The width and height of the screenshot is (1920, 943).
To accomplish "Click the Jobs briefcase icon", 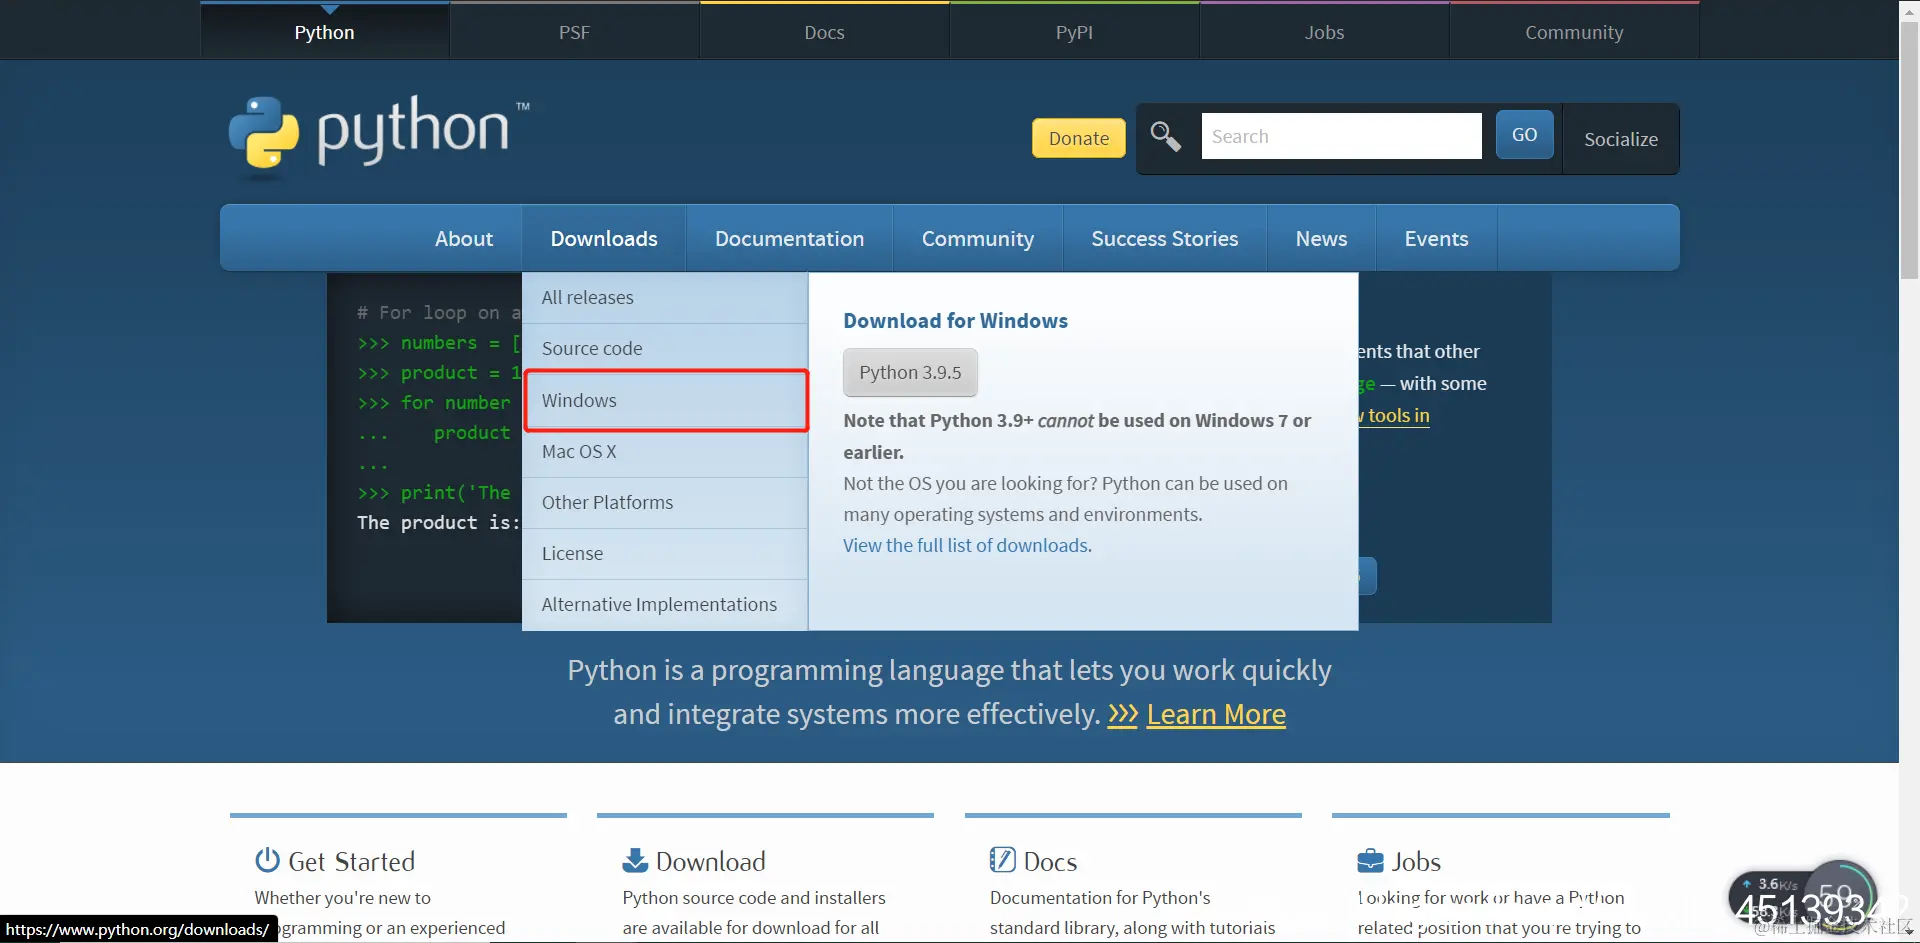I will 1370,860.
